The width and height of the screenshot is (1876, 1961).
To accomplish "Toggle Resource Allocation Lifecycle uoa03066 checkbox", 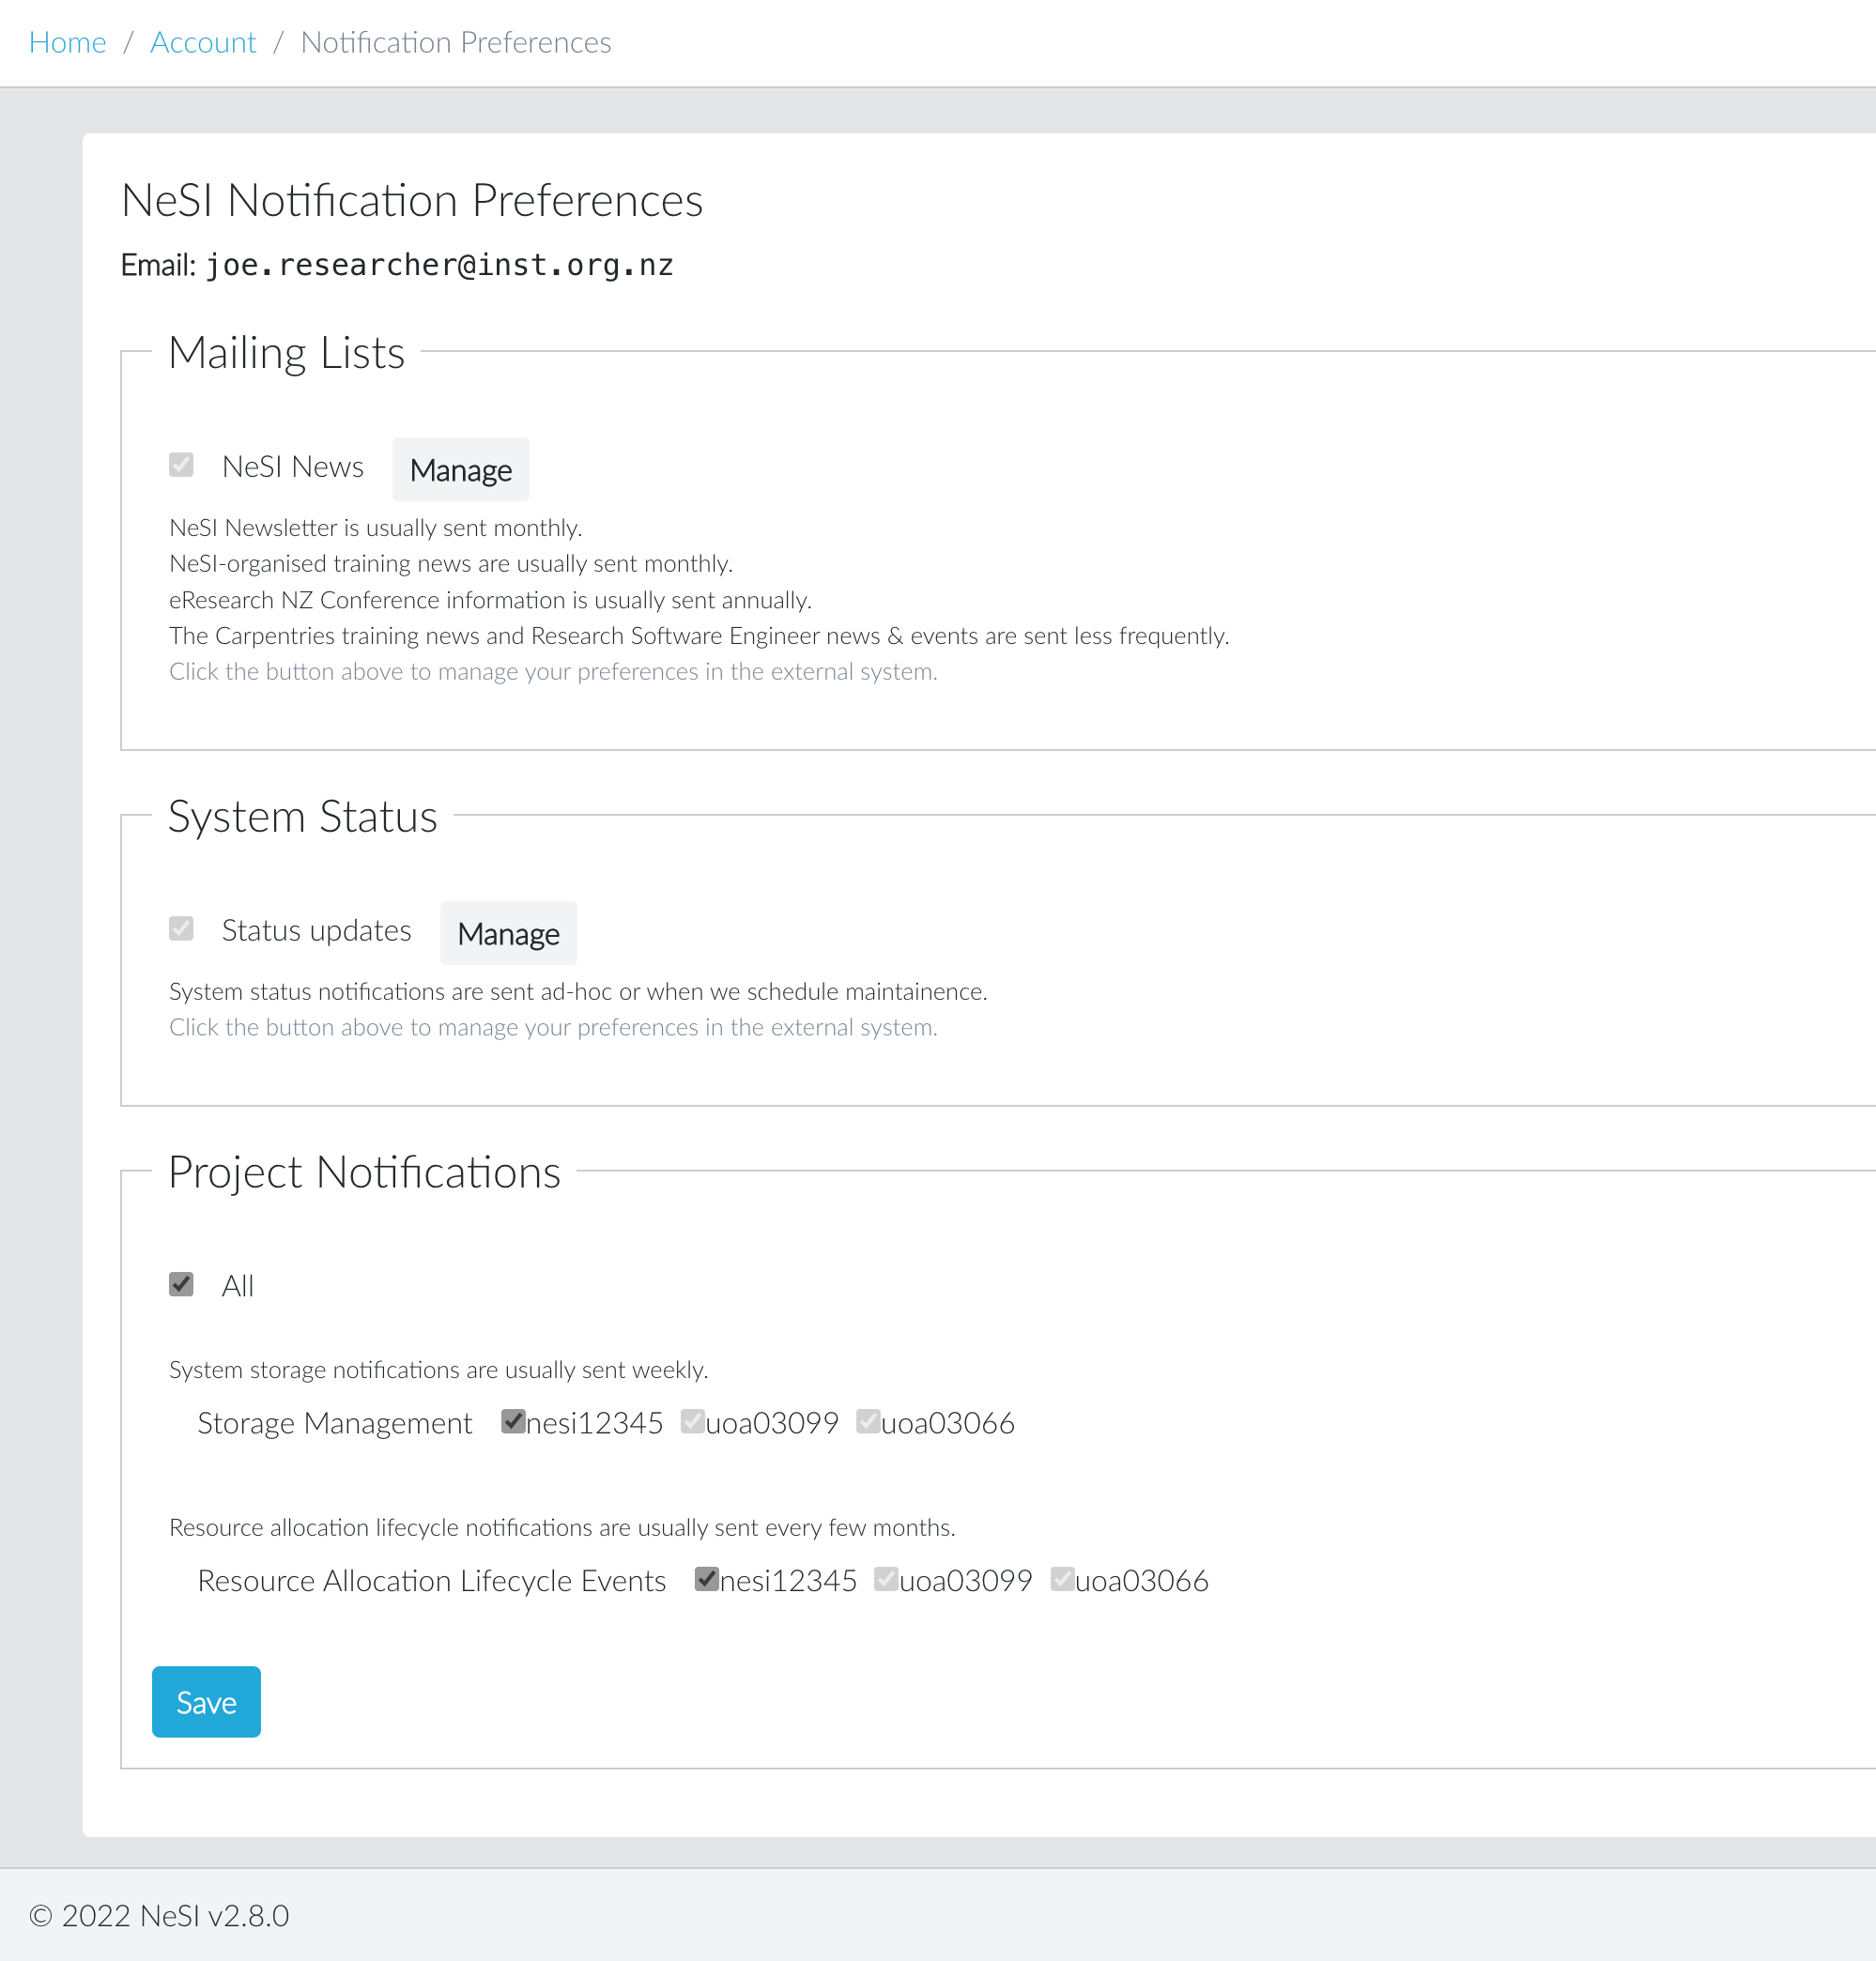I will click(x=1062, y=1579).
